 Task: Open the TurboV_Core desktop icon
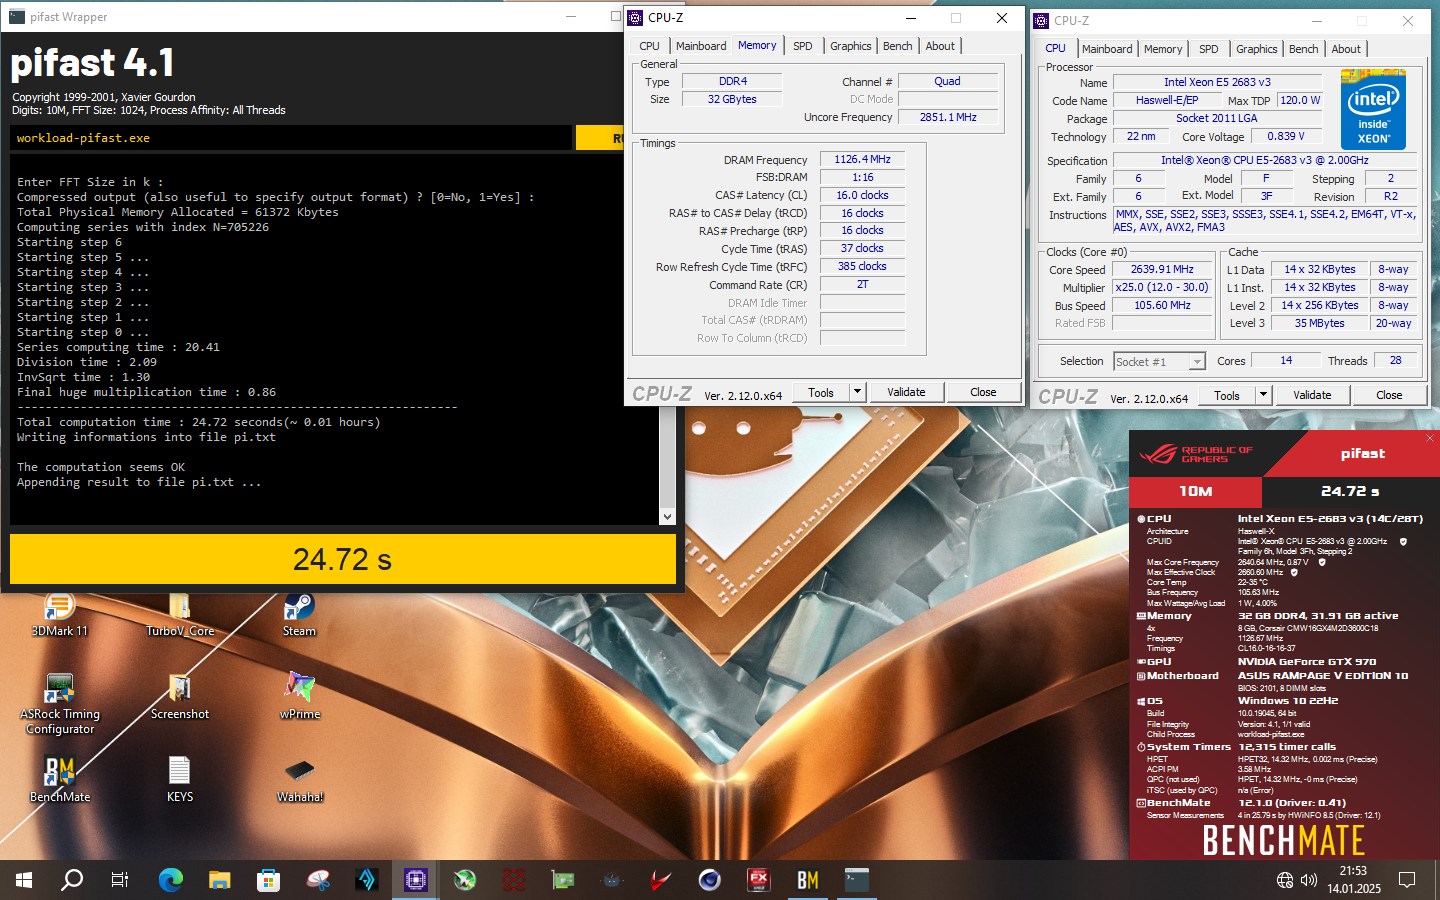180,614
